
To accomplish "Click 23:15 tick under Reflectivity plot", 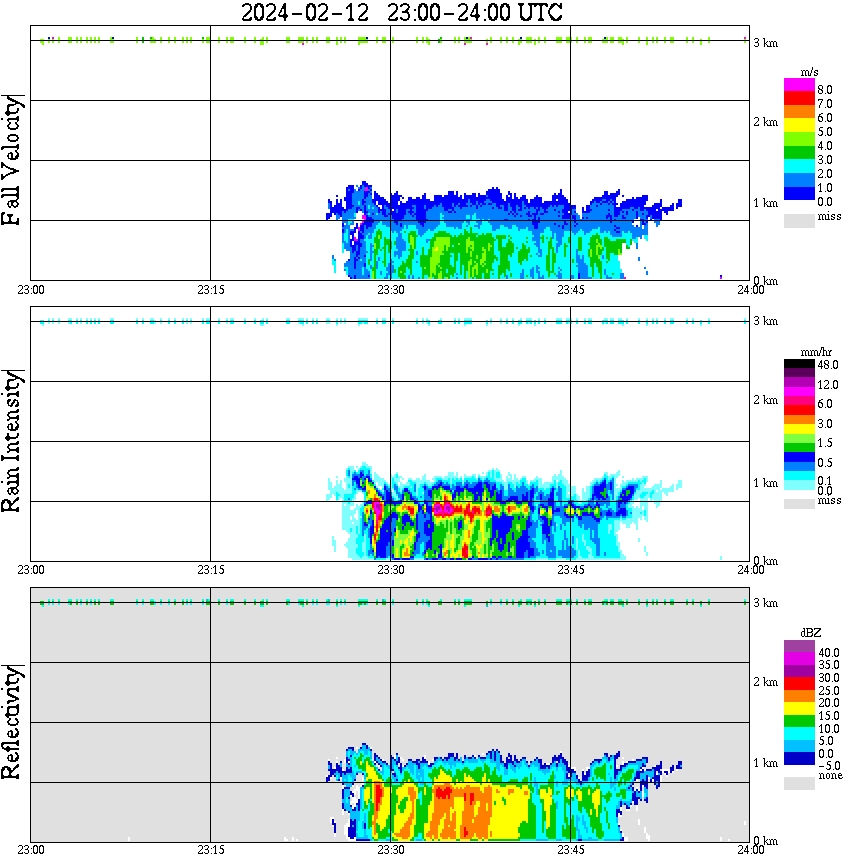I will pos(211,849).
